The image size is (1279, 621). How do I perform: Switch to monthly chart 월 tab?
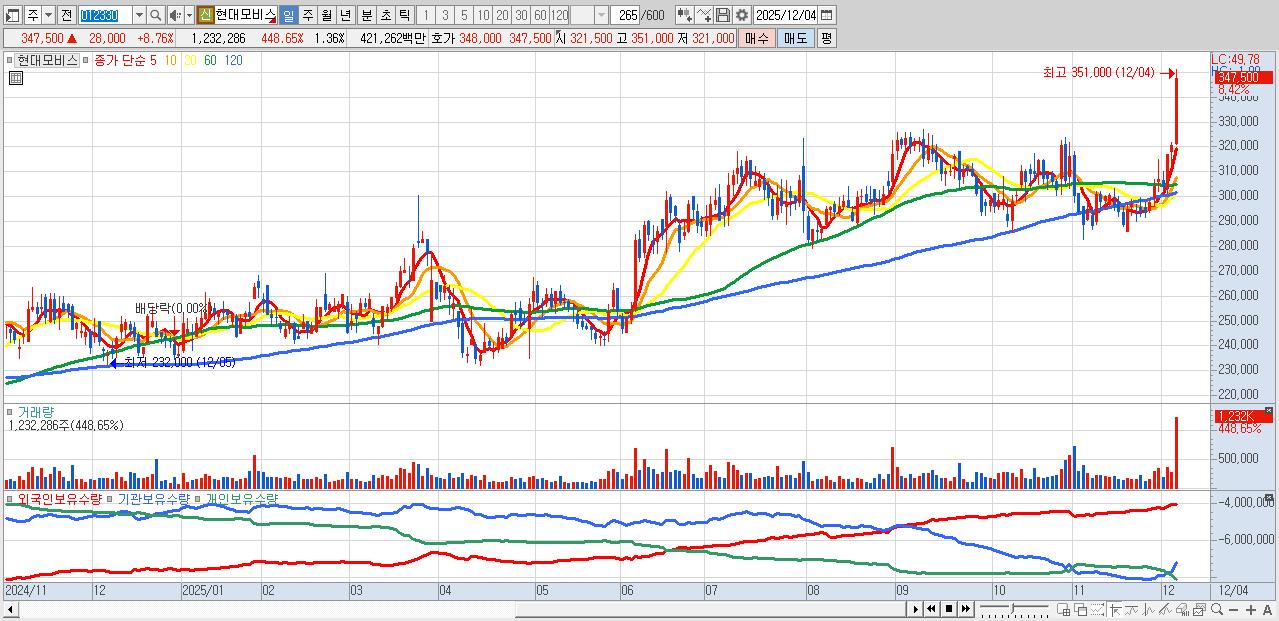pyautogui.click(x=326, y=15)
